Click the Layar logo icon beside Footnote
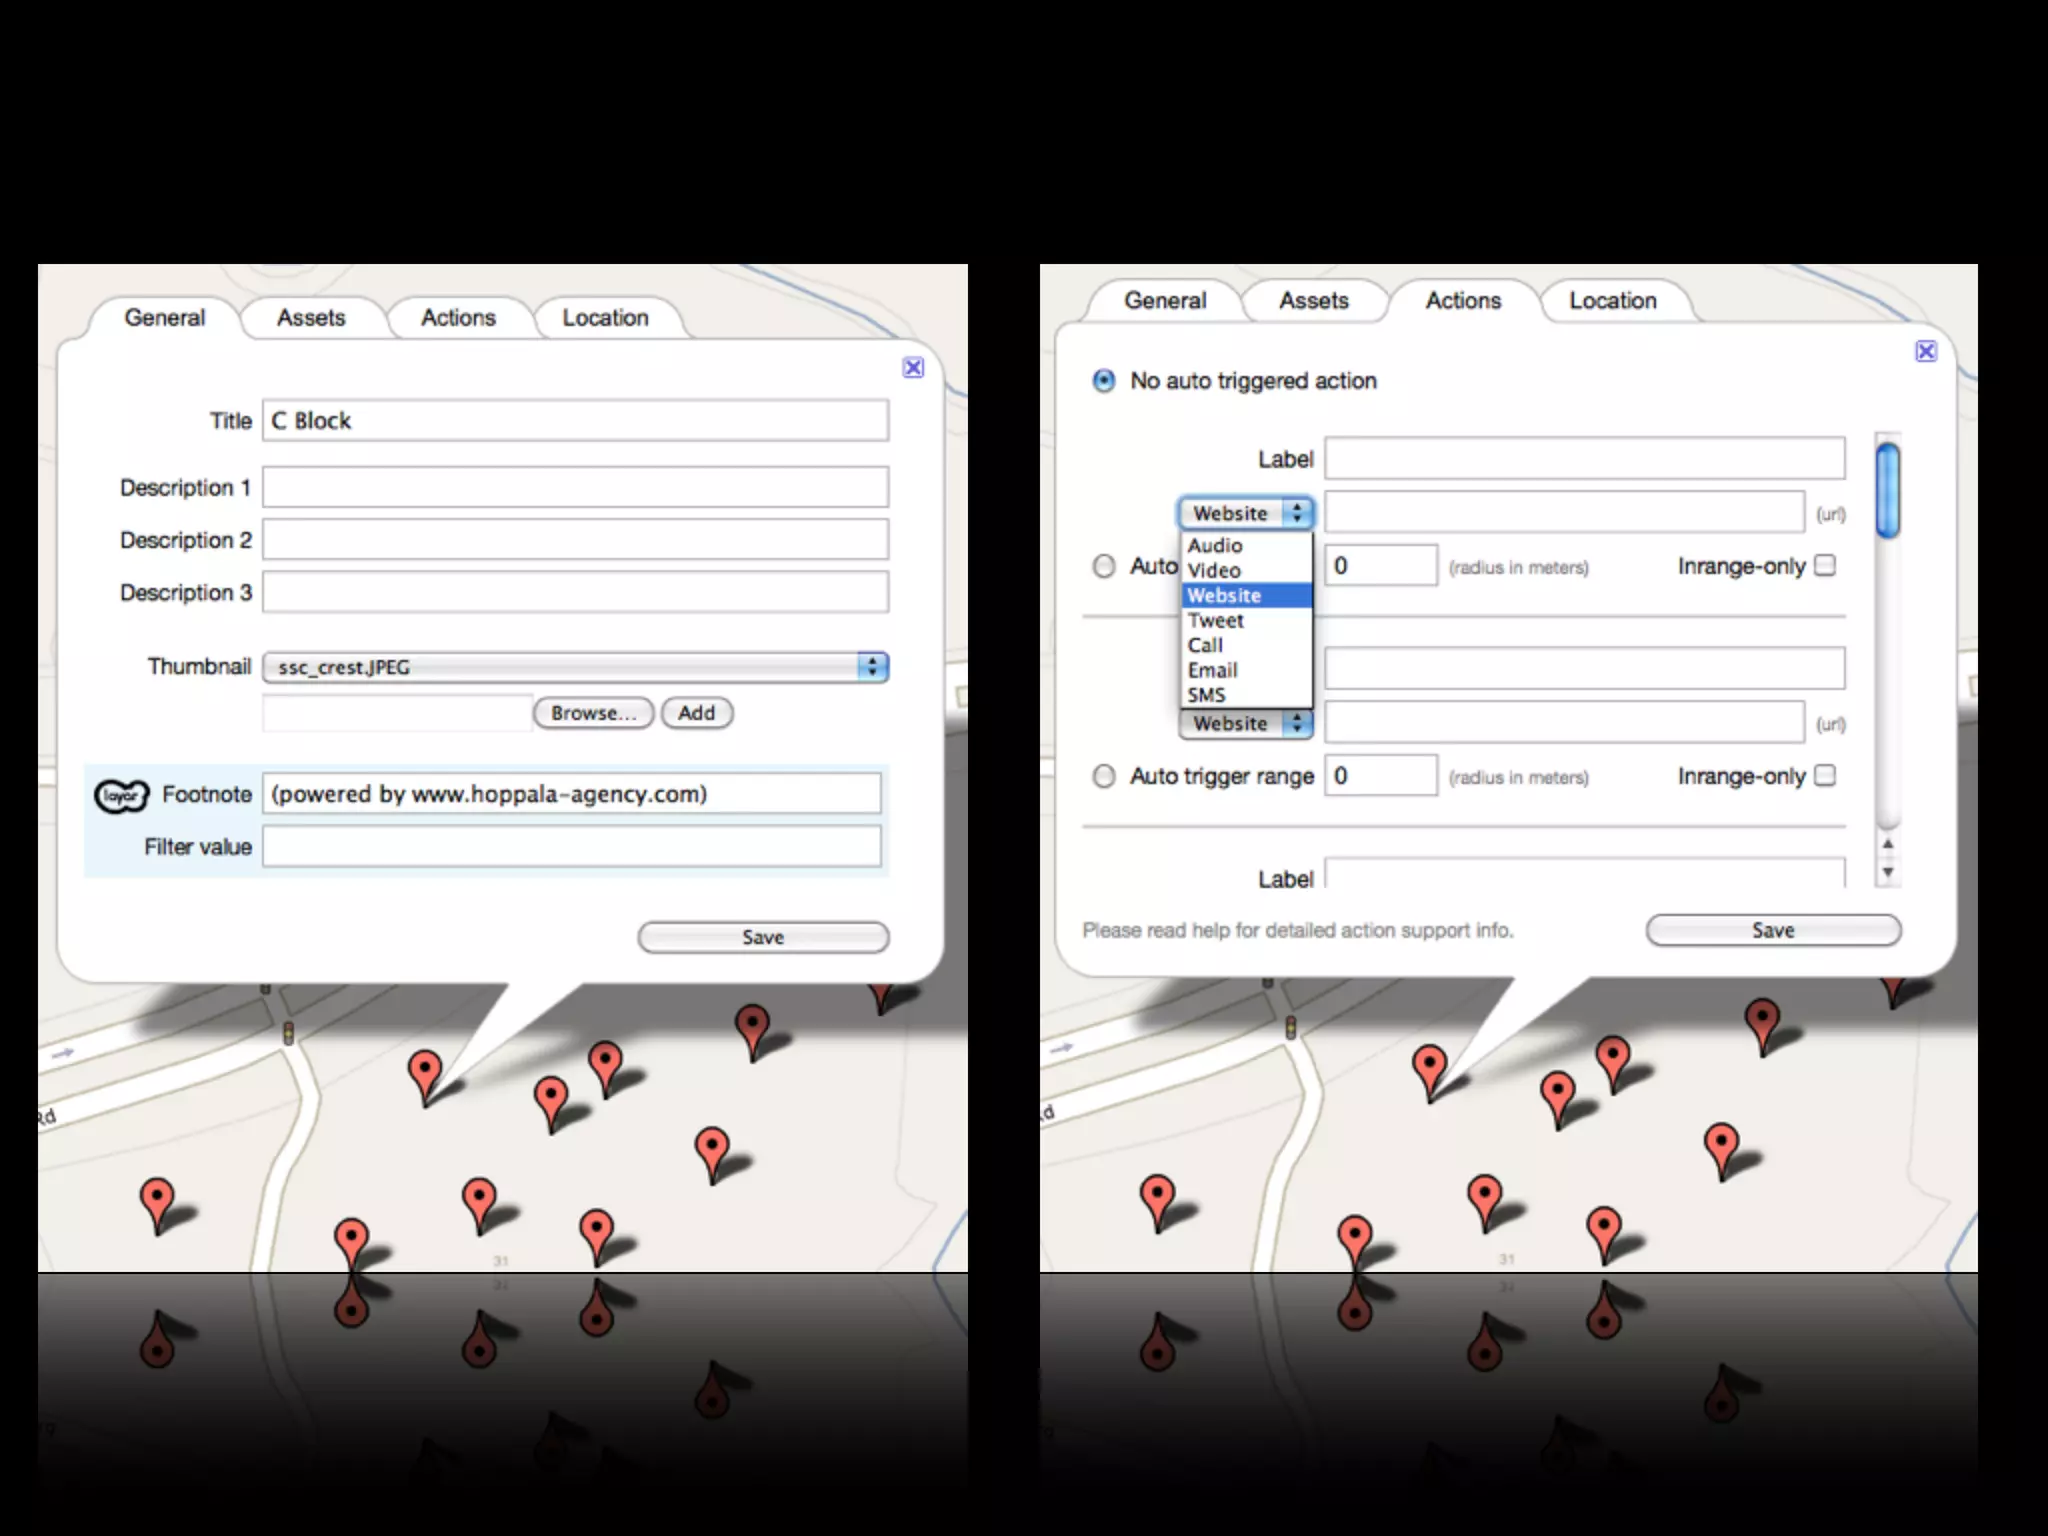The image size is (2048, 1536). point(121,795)
